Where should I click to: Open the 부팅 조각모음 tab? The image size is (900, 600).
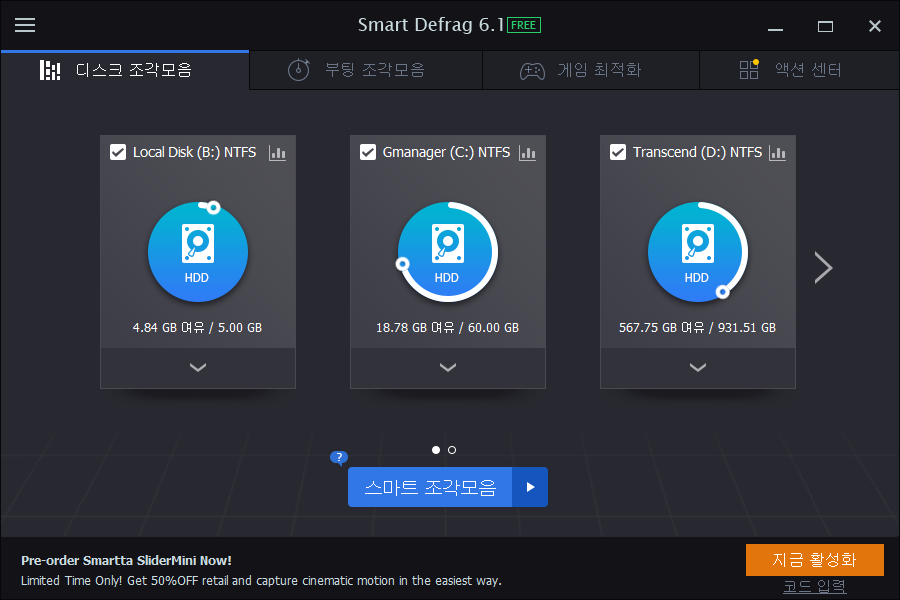pos(366,70)
